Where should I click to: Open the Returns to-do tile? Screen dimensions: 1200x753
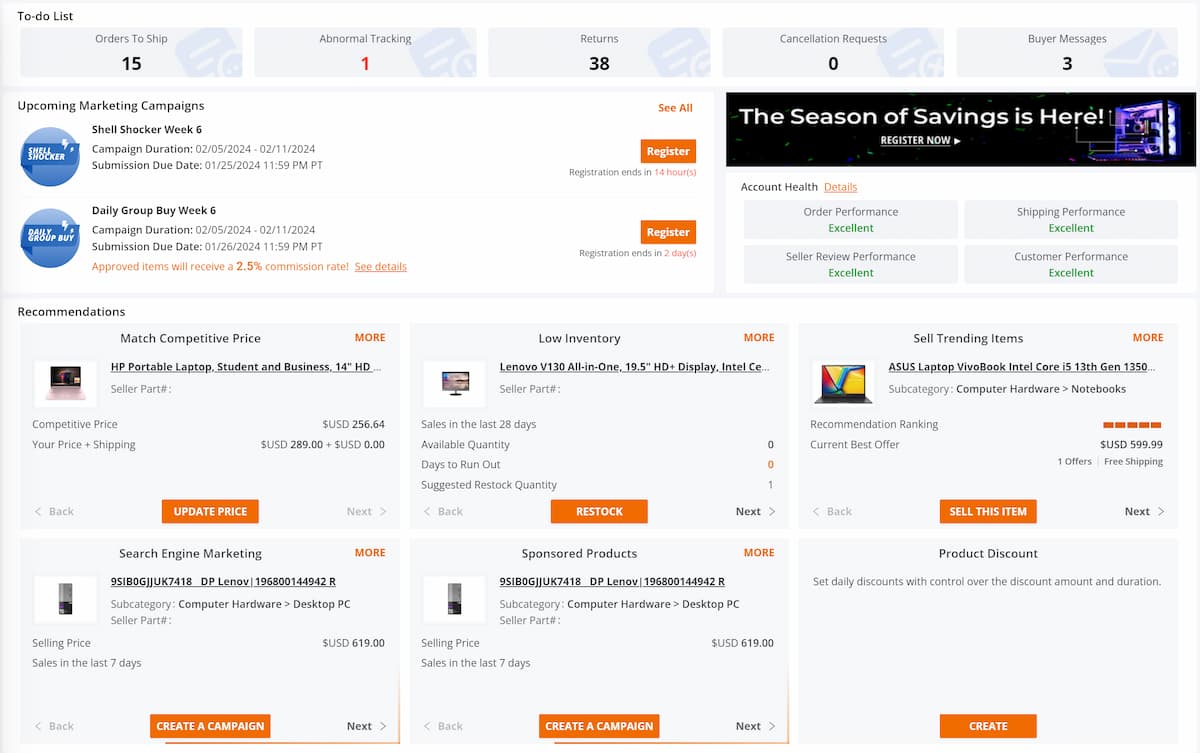[599, 53]
